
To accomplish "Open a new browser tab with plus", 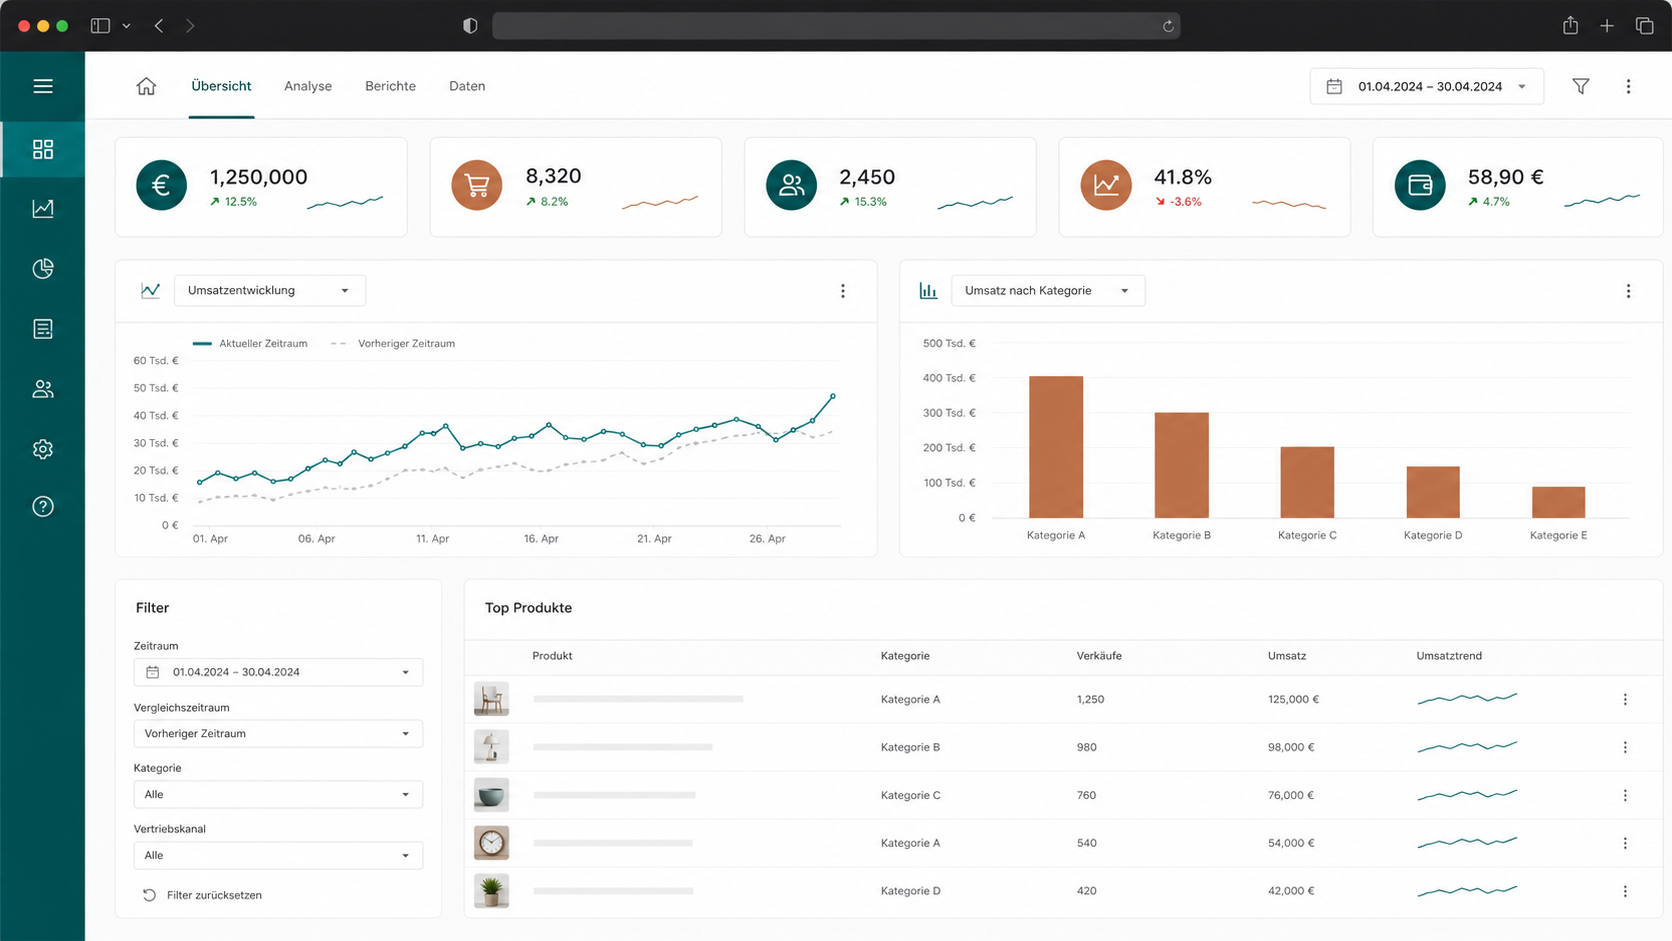I will pyautogui.click(x=1607, y=26).
